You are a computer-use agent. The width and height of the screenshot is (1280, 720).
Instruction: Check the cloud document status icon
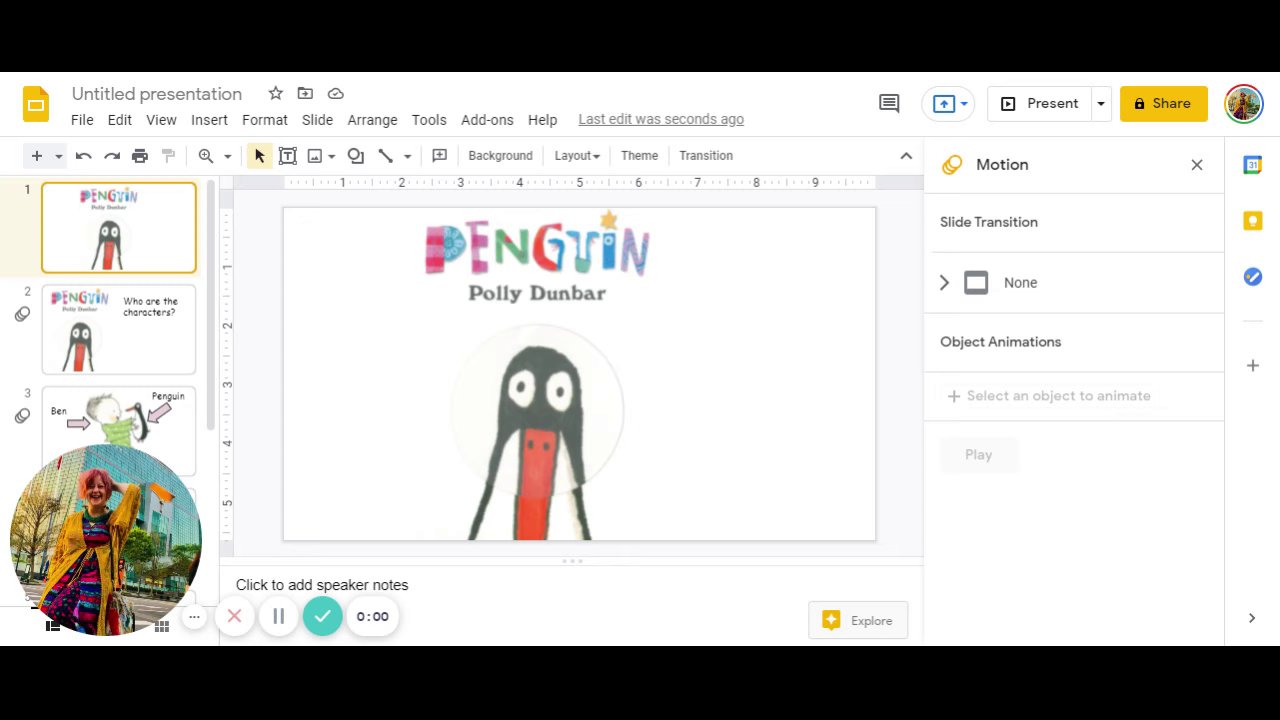[x=336, y=93]
